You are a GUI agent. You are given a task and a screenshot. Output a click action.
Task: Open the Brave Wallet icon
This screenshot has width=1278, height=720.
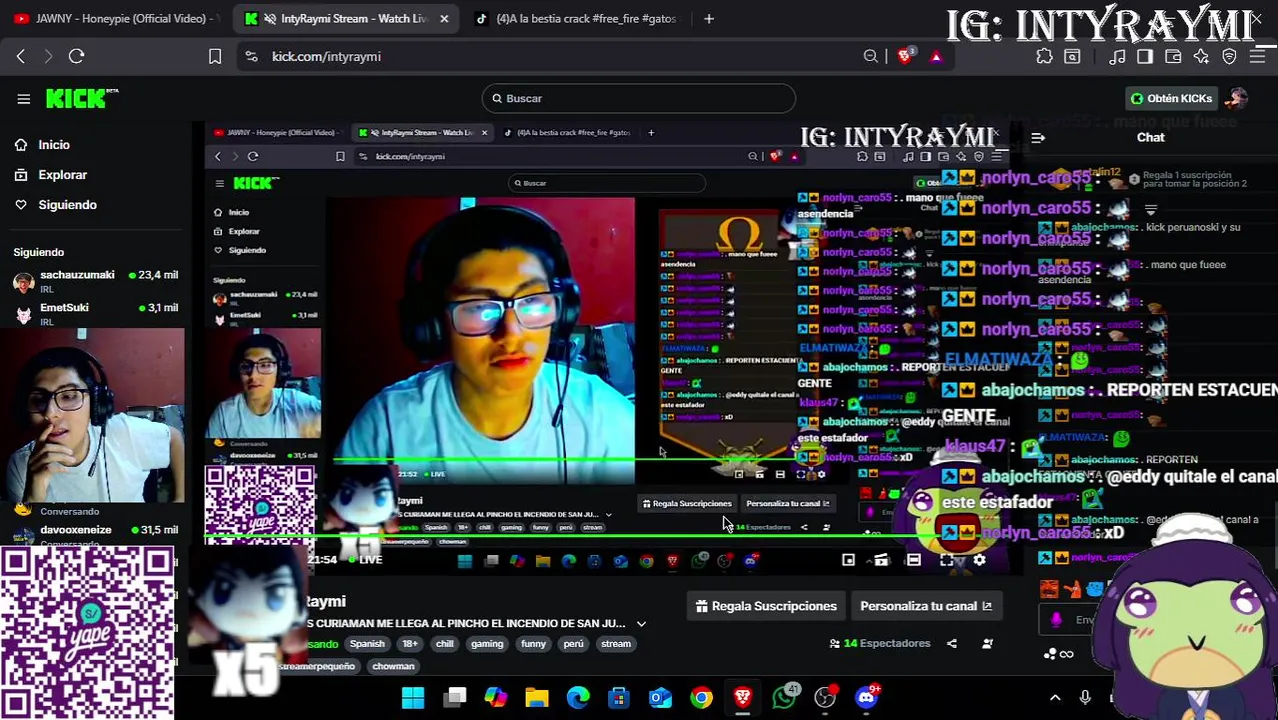(x=1173, y=57)
